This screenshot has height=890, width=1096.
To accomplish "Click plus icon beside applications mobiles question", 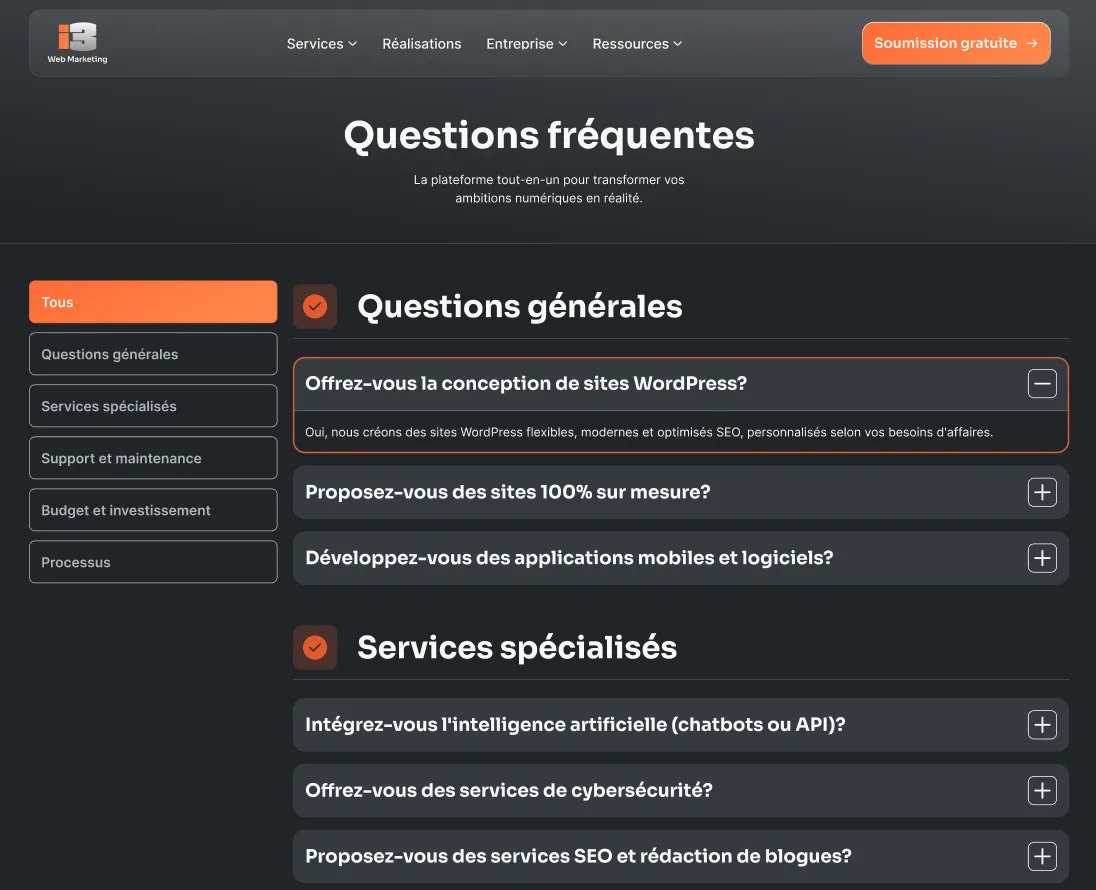I will click(1042, 558).
